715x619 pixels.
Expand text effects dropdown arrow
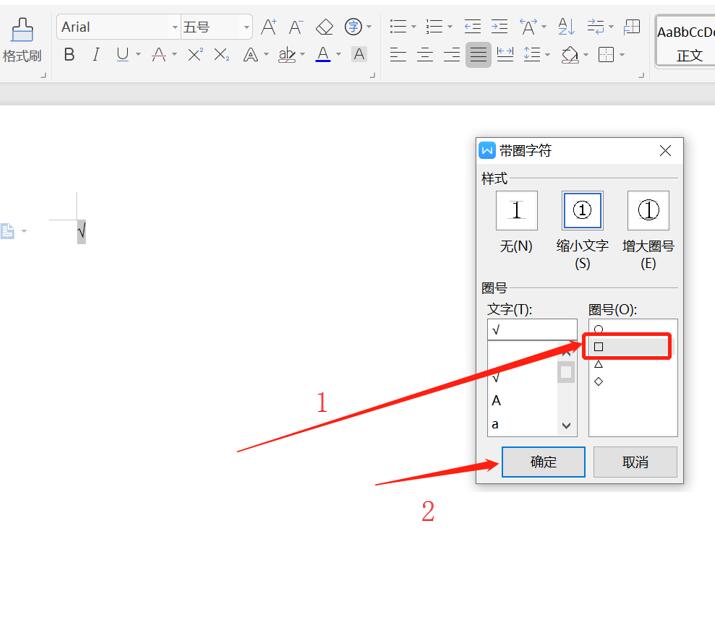click(x=266, y=55)
